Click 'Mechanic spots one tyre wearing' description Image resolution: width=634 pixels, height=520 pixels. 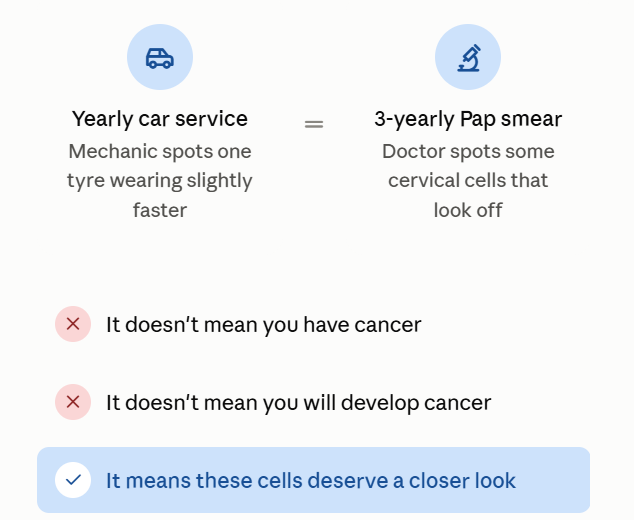(x=160, y=180)
